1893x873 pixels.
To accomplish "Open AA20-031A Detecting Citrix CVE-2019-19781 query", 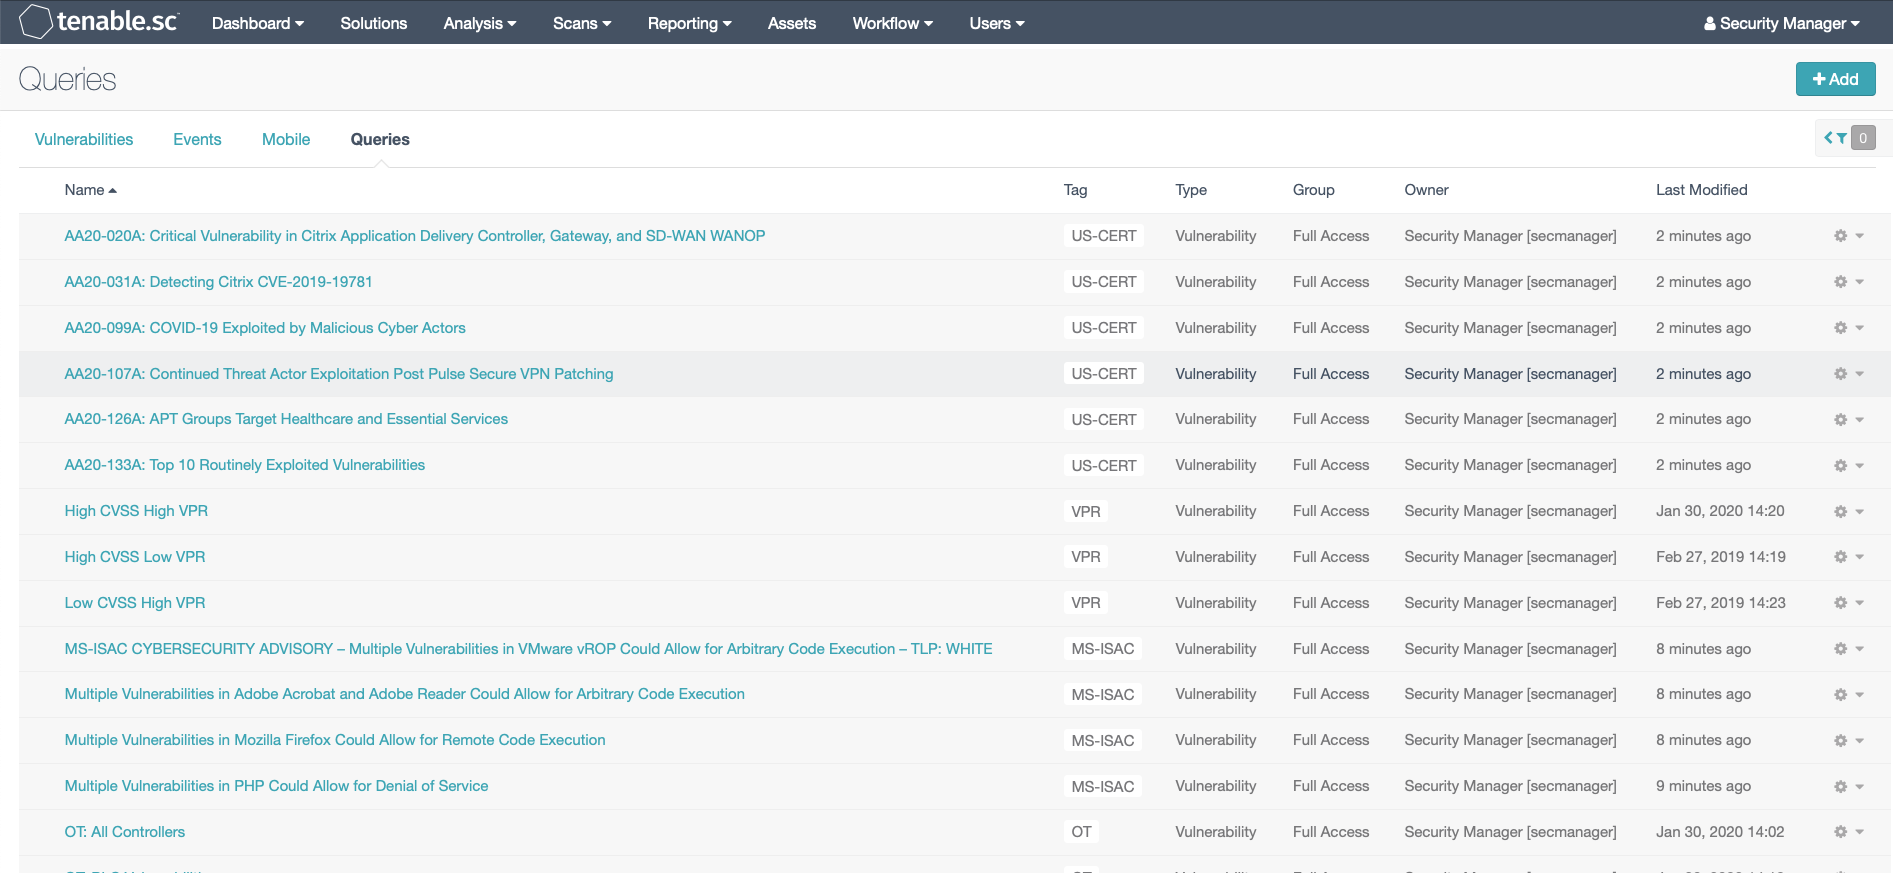I will (x=218, y=282).
